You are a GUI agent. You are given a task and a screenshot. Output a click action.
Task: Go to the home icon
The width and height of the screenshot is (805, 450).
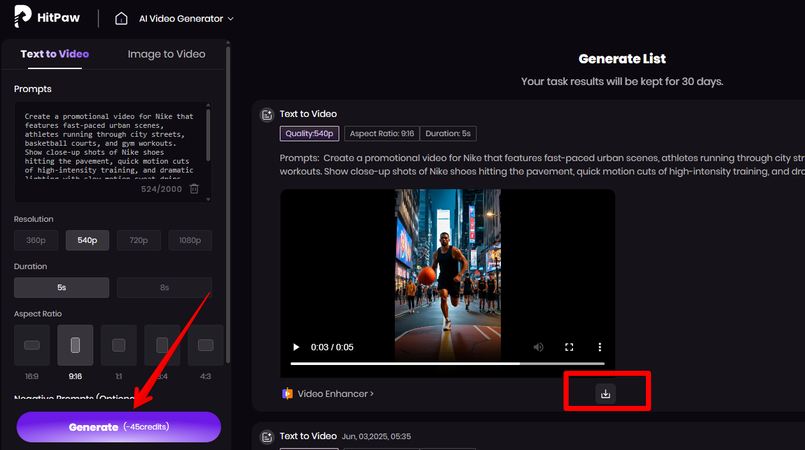point(121,18)
